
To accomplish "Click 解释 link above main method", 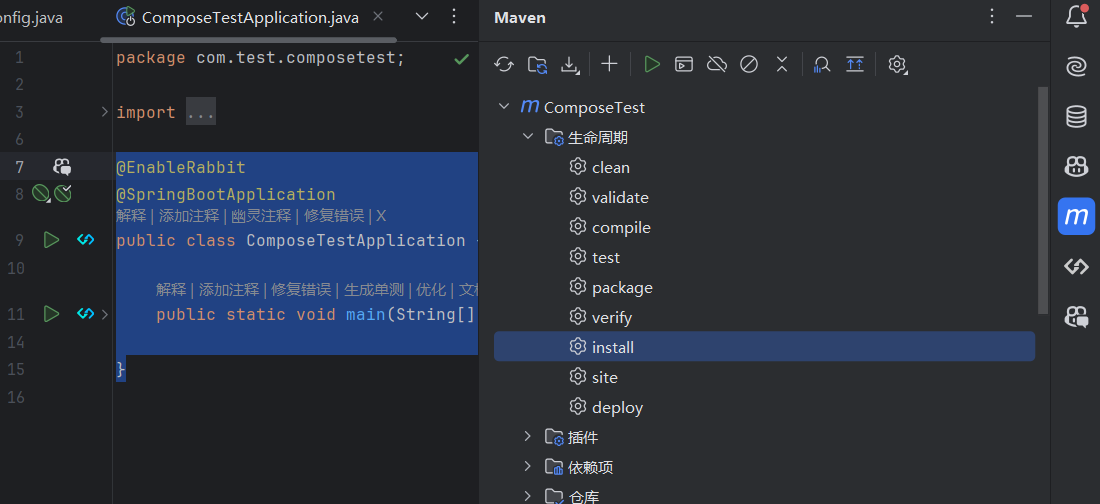I will (x=171, y=289).
